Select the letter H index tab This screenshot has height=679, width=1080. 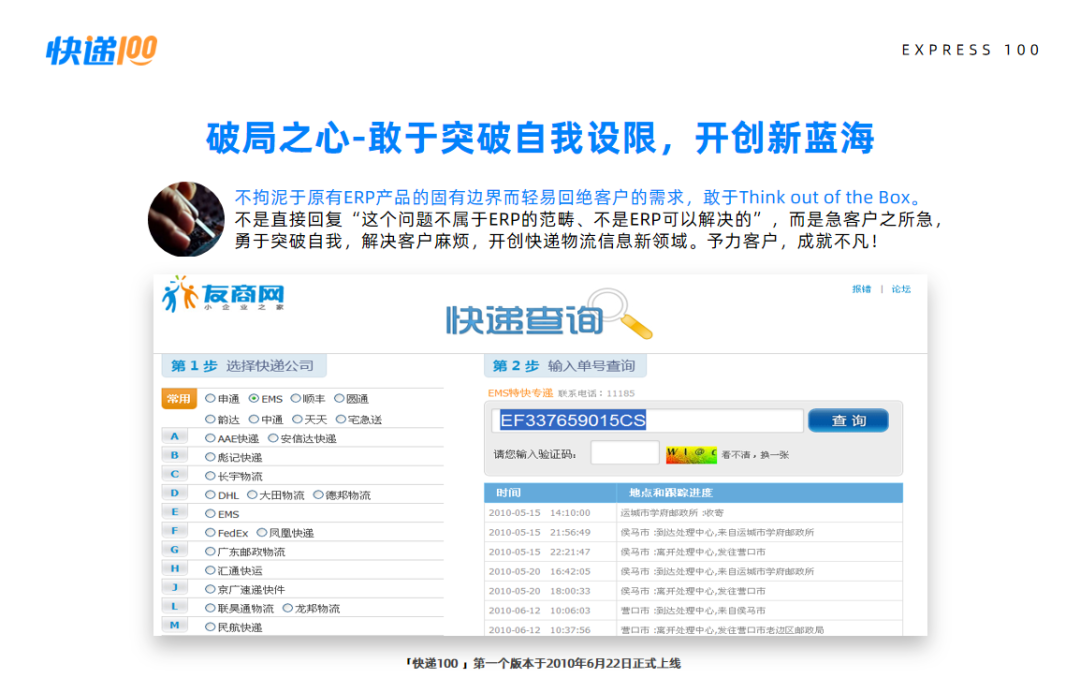[x=175, y=569]
